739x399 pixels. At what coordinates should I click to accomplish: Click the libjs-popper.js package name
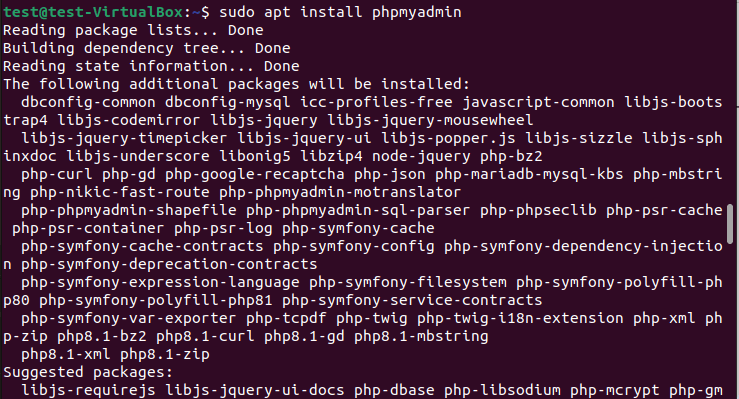pos(448,138)
